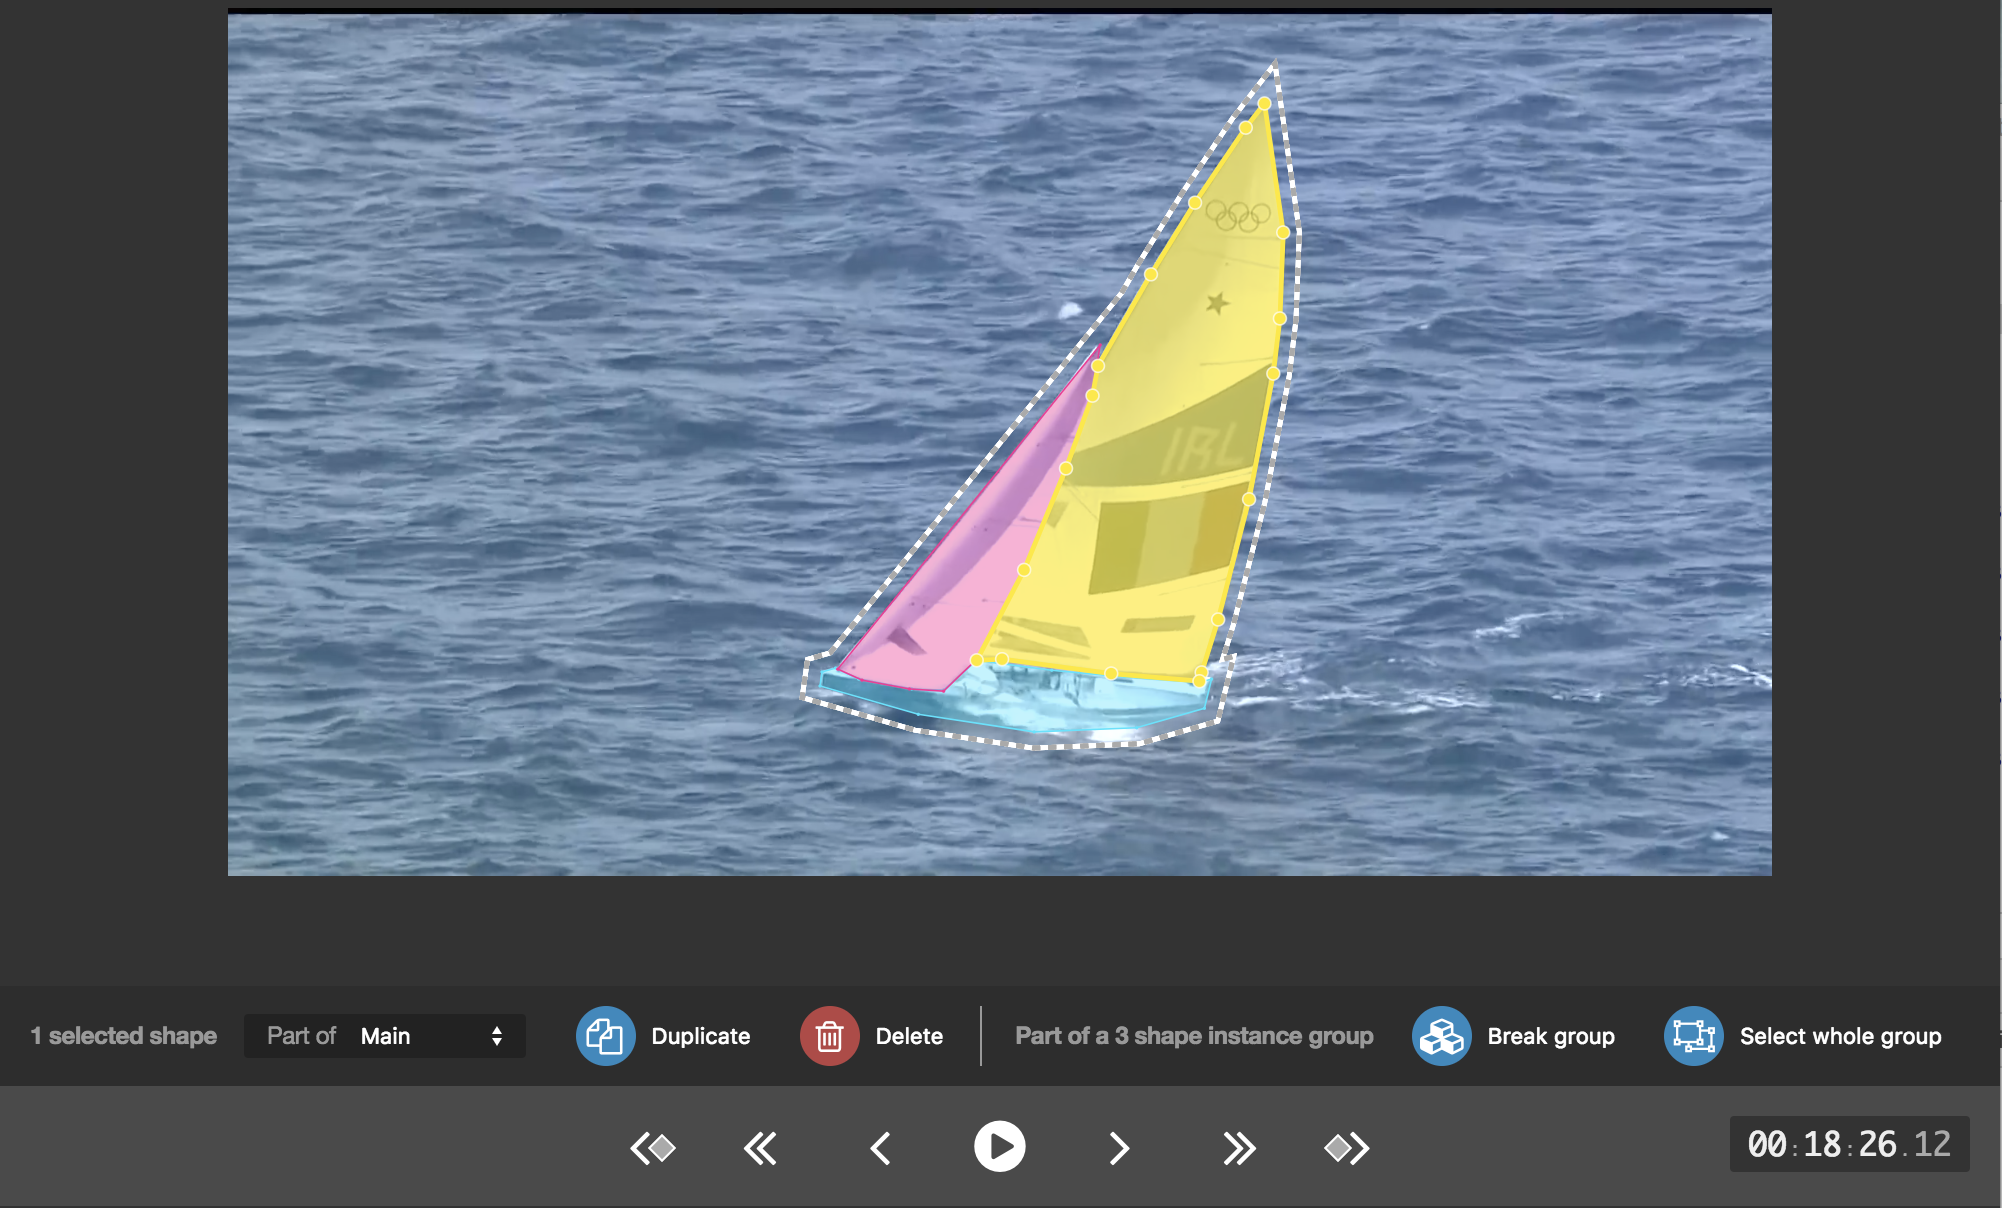Click the Break group label
Viewport: 2002px width, 1208px height.
(1551, 1036)
